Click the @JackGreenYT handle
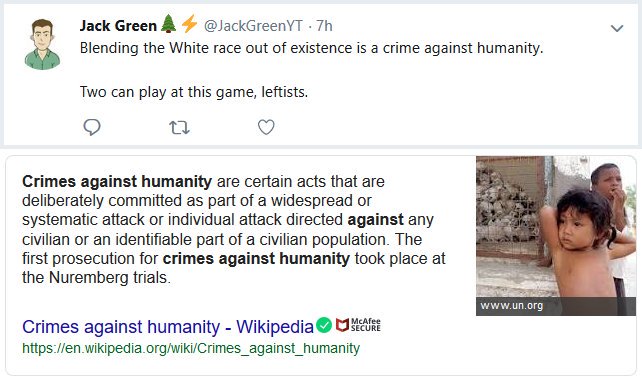Image resolution: width=642 pixels, height=381 pixels. click(253, 26)
